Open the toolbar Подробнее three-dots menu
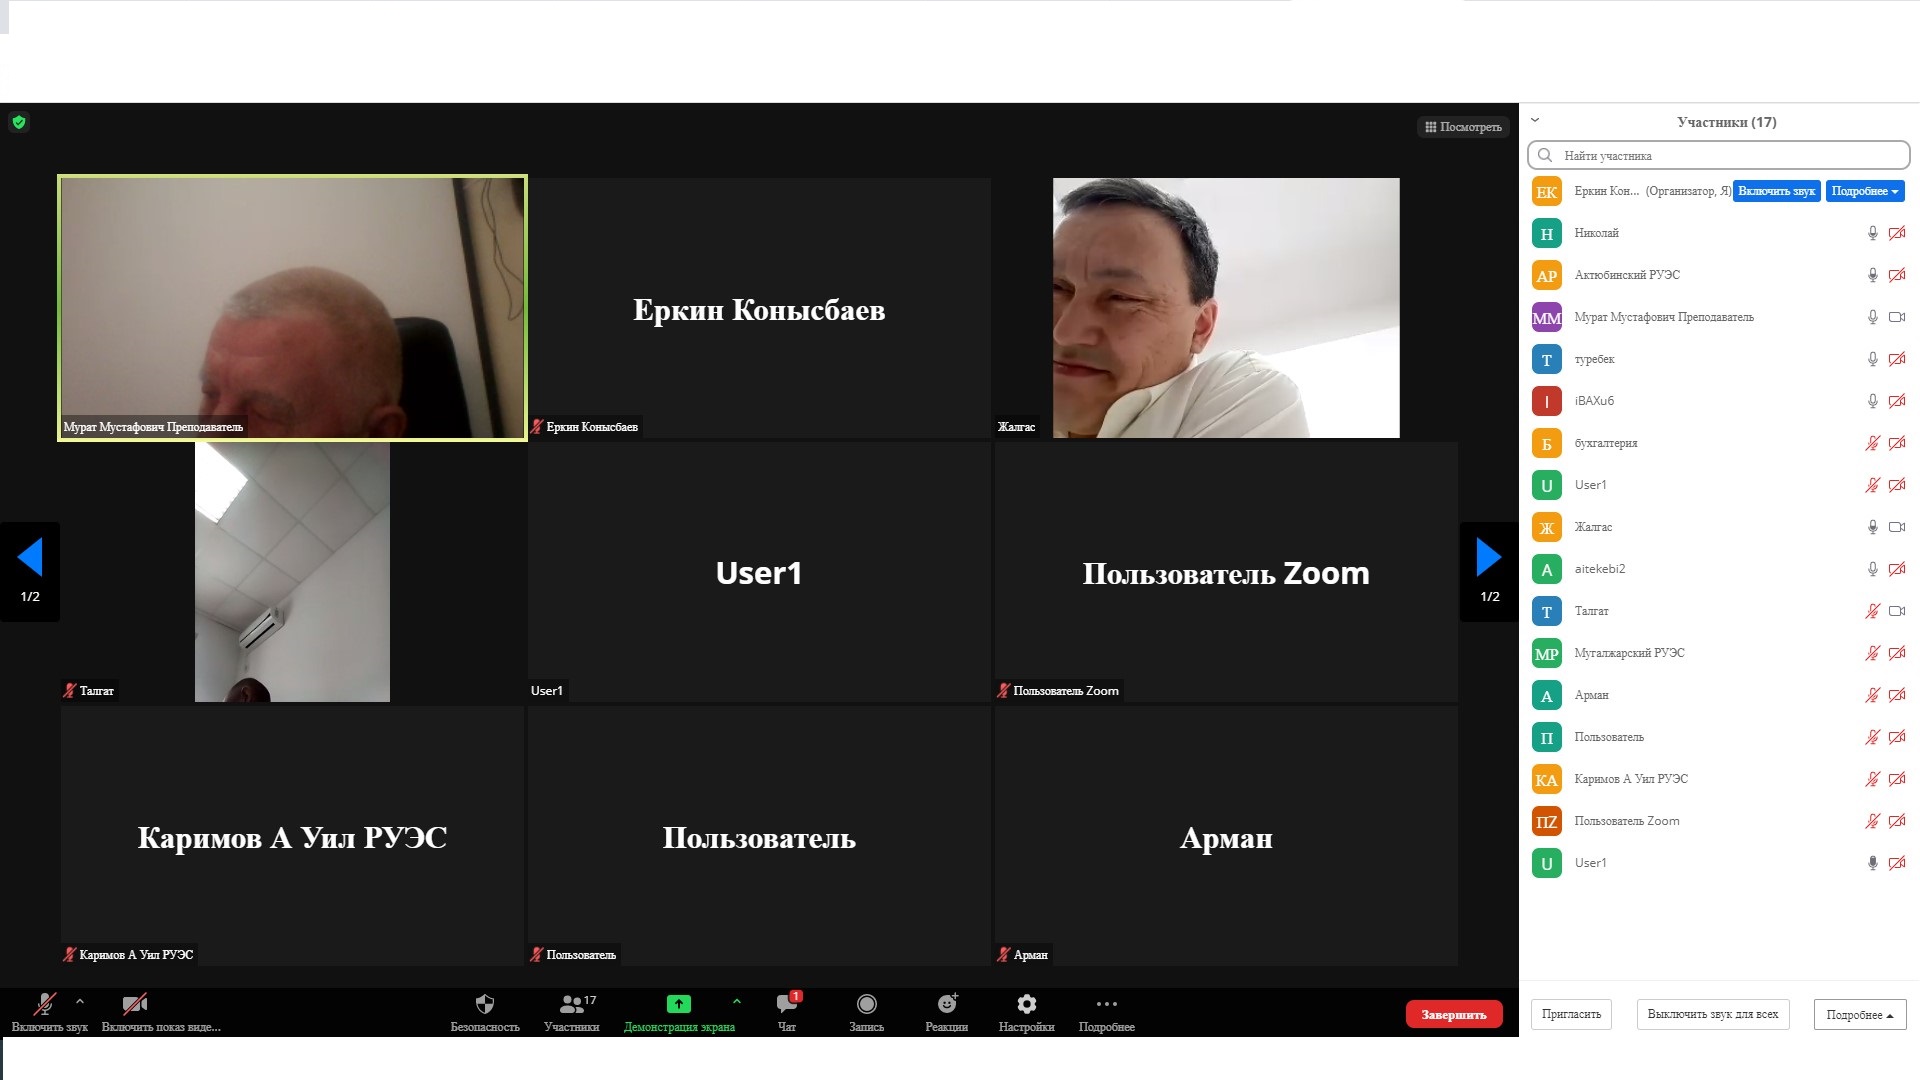The height and width of the screenshot is (1080, 1920). point(1106,1011)
